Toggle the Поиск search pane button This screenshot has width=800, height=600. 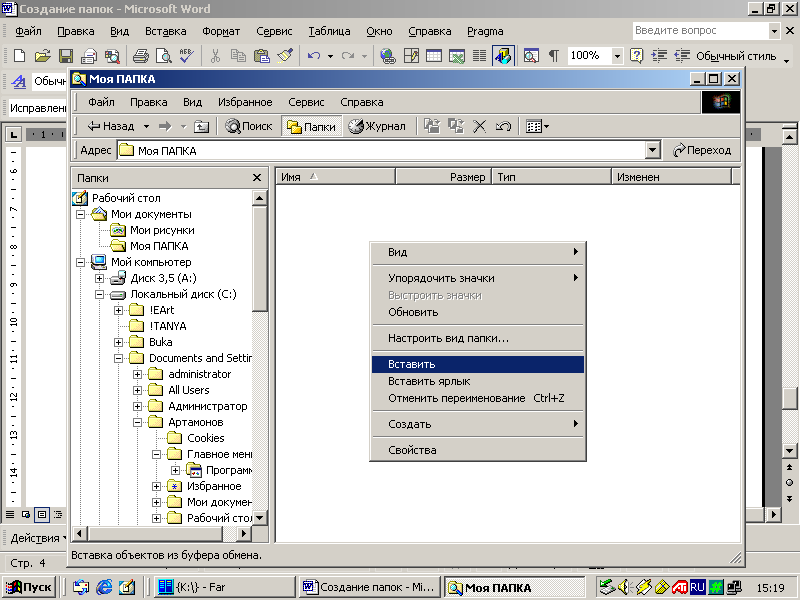248,126
